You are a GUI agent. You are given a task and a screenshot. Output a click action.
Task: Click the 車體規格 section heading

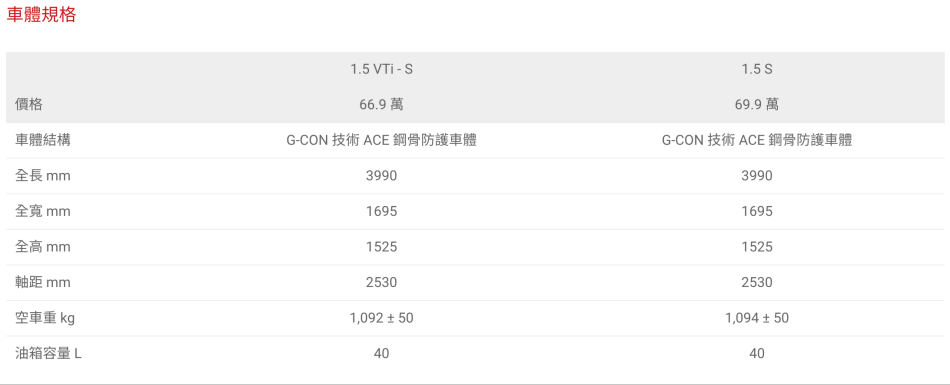(x=41, y=15)
